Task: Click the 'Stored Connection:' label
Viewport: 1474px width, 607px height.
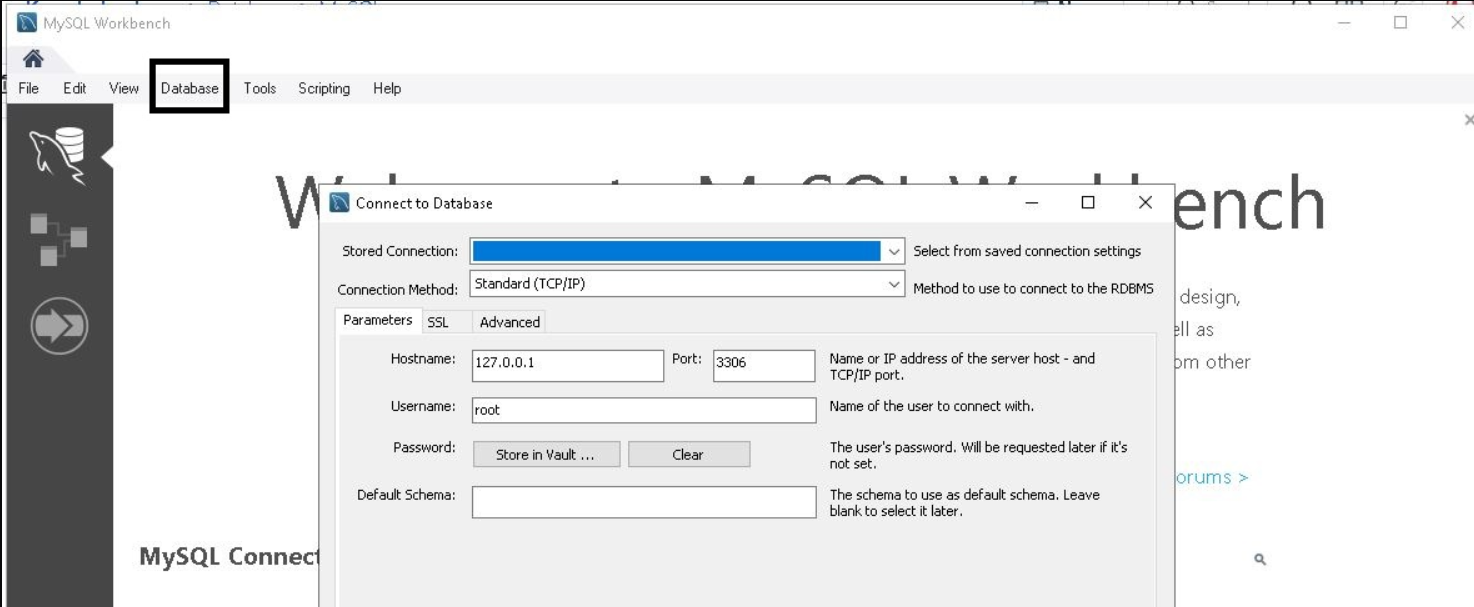Action: coord(400,251)
